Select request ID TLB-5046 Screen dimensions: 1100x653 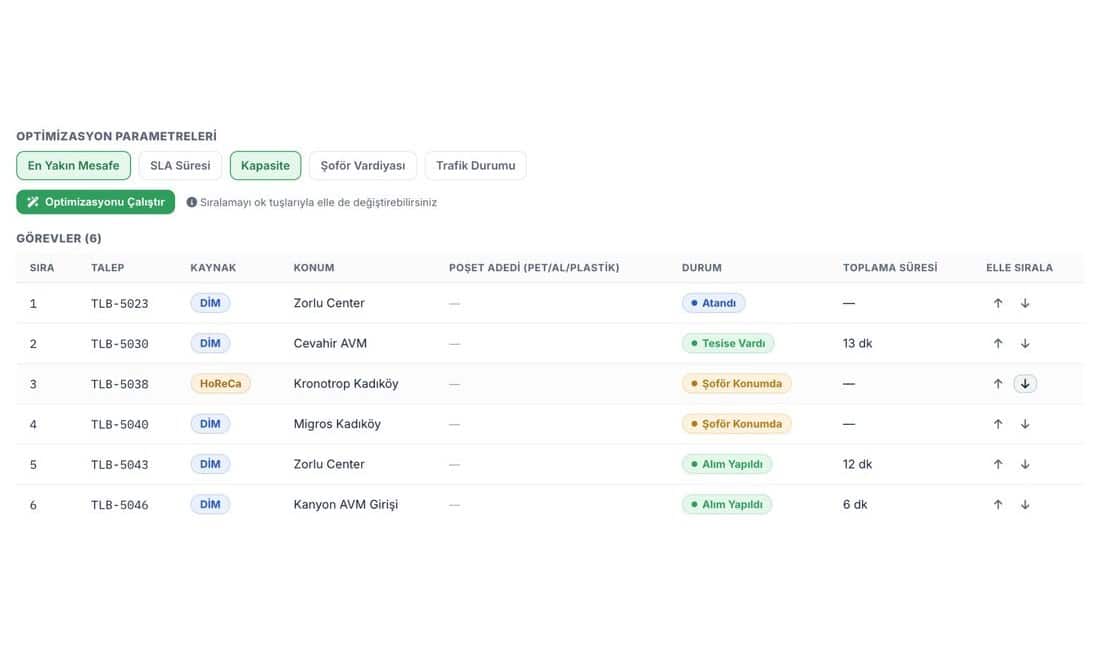pyautogui.click(x=119, y=505)
